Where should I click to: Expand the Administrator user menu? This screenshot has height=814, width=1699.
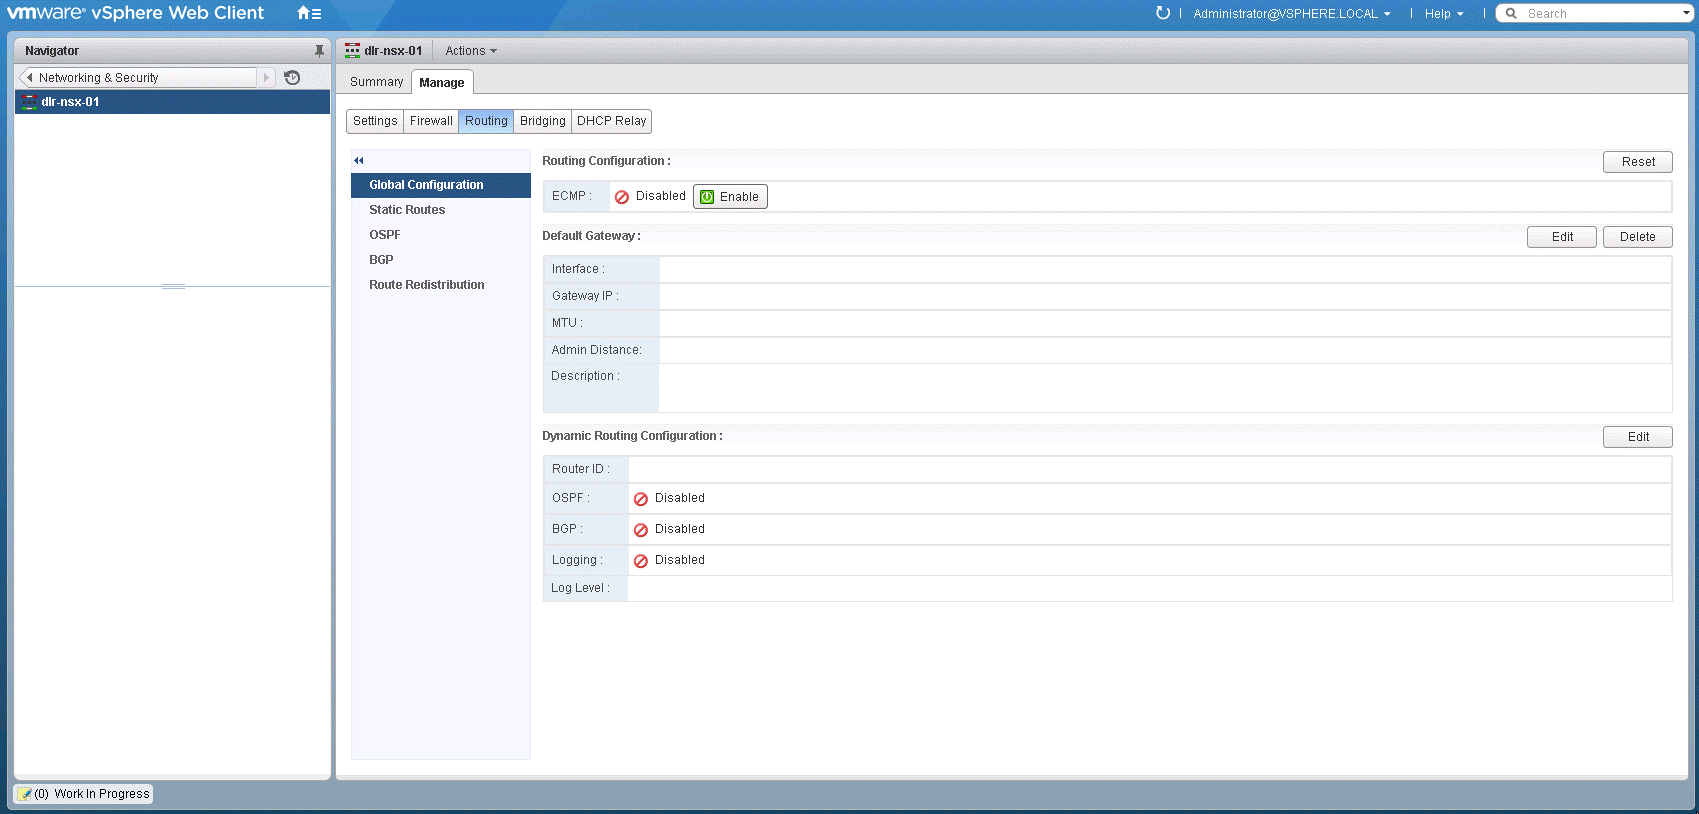coord(1291,14)
